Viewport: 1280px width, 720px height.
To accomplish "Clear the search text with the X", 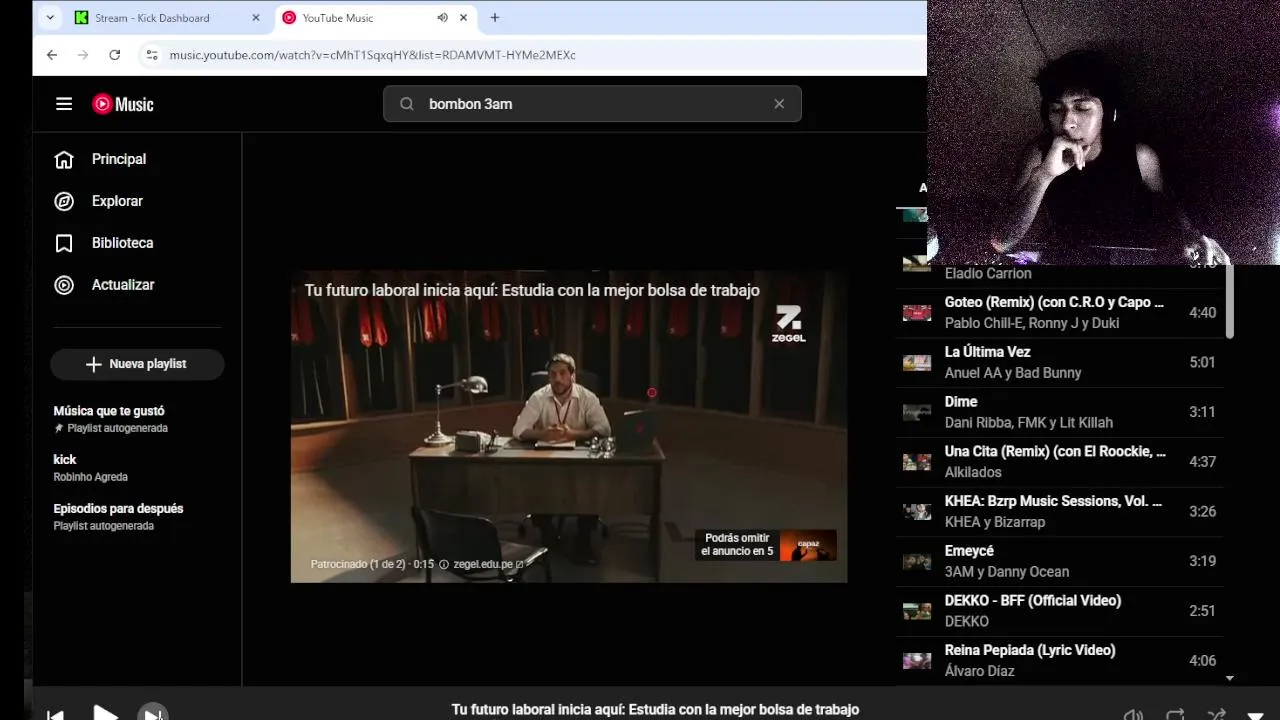I will click(779, 104).
